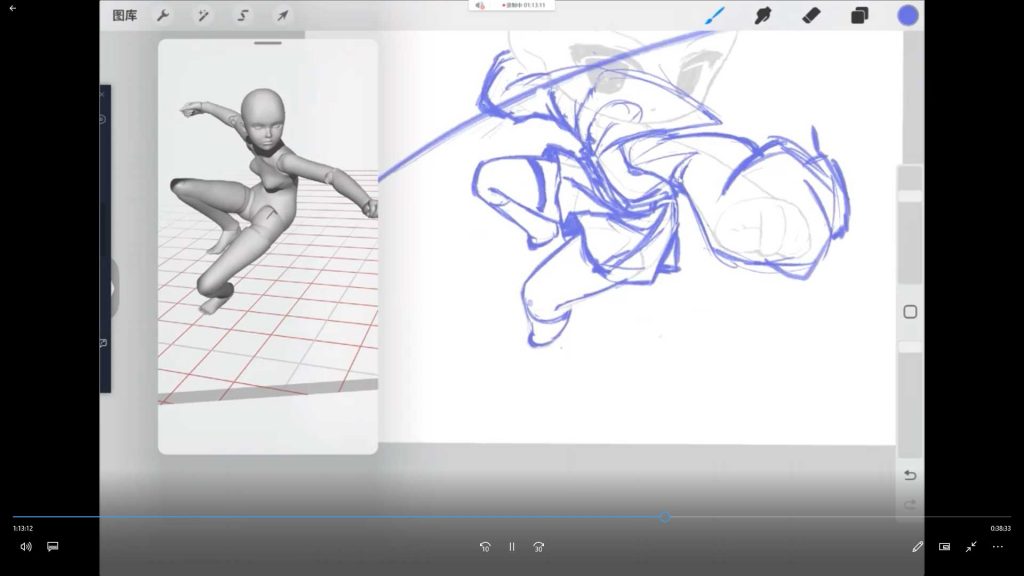This screenshot has width=1024, height=576.
Task: Open the subtitles and captions menu
Action: pyautogui.click(x=53, y=547)
